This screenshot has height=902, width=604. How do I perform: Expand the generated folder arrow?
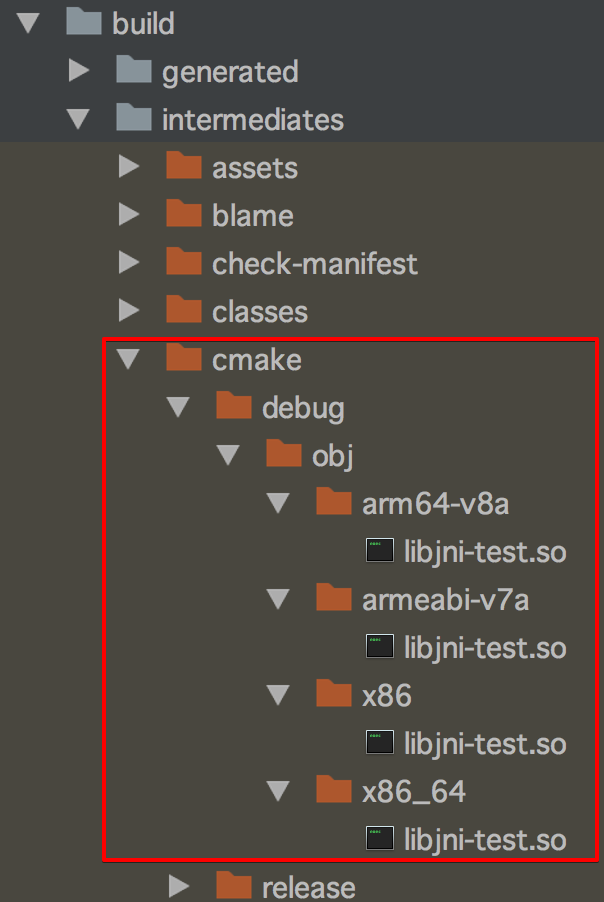(x=78, y=71)
